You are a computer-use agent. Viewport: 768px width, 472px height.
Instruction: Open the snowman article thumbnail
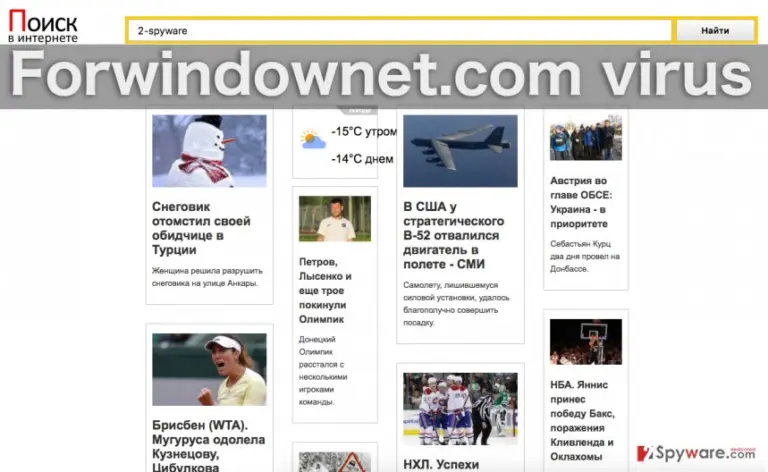pyautogui.click(x=209, y=151)
